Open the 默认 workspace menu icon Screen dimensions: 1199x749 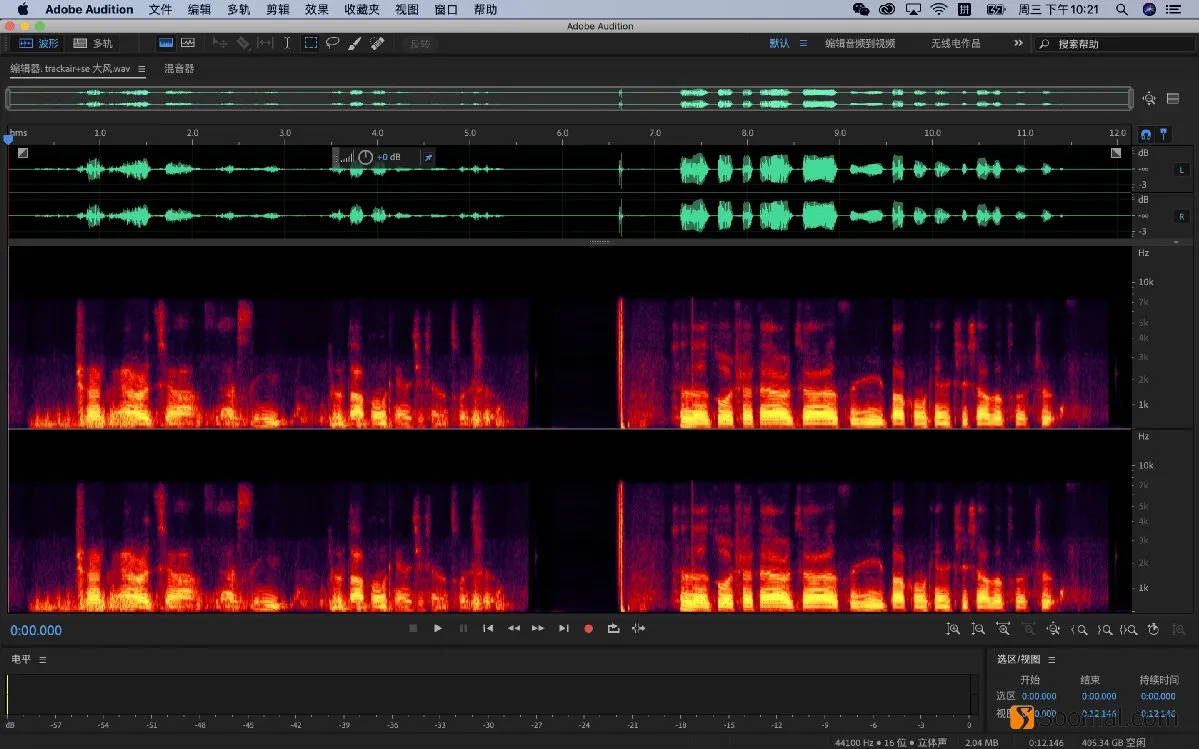[803, 44]
